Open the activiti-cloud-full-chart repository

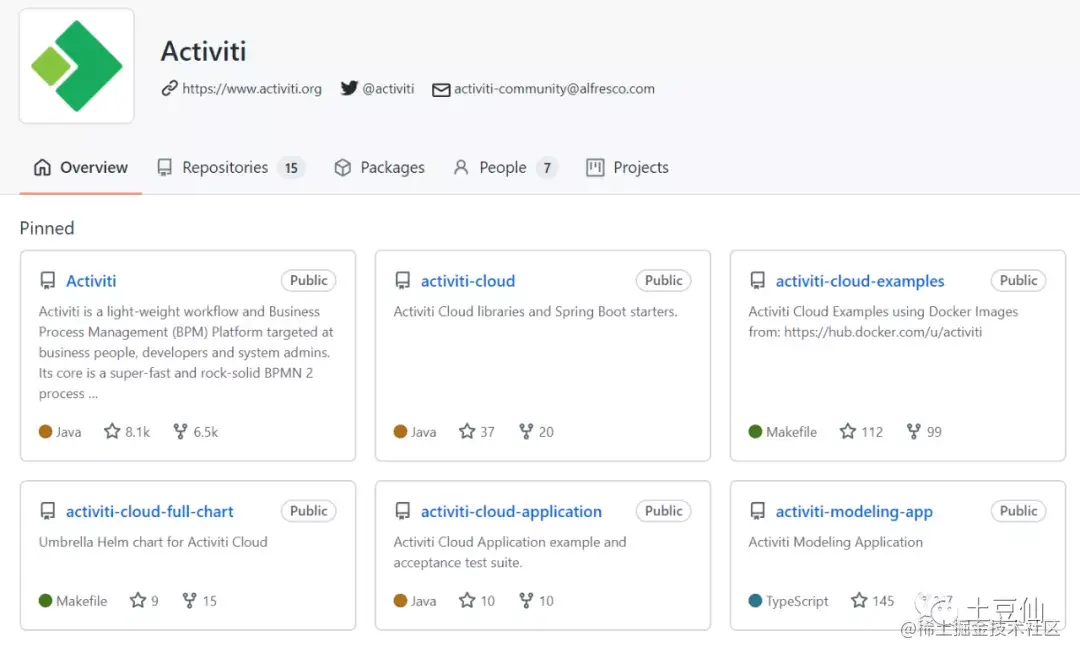point(150,511)
